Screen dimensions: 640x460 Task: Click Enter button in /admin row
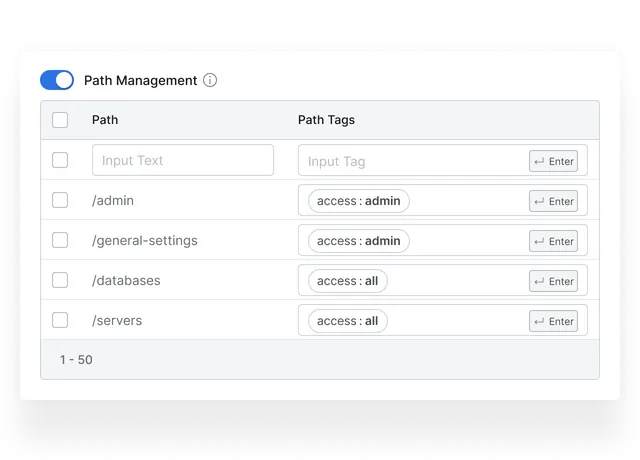(x=553, y=201)
